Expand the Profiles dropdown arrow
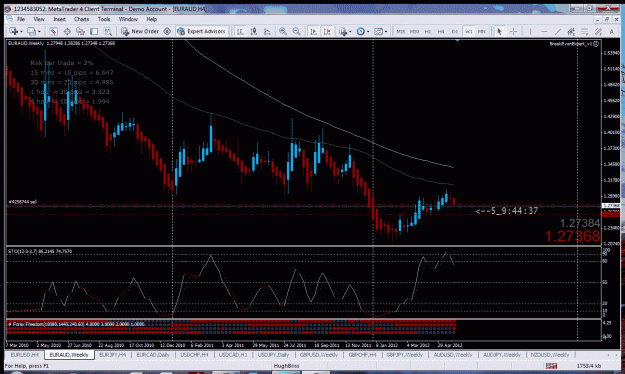The width and height of the screenshot is (625, 374). (x=39, y=31)
